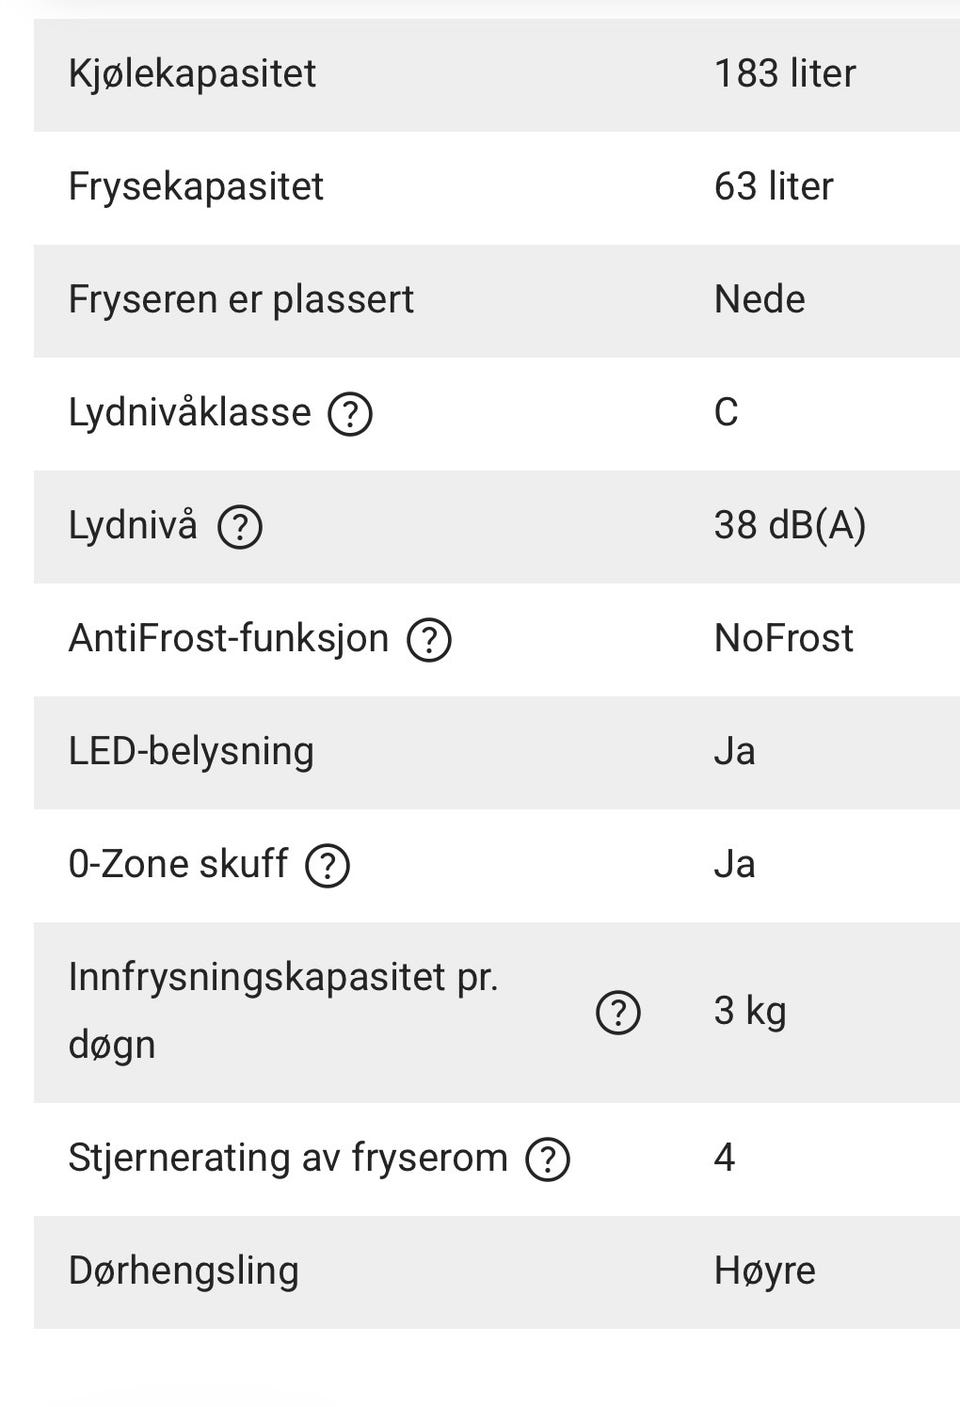Open the 0-Zone skuff help tooltip
Screen dimensions: 960x1407
click(327, 866)
